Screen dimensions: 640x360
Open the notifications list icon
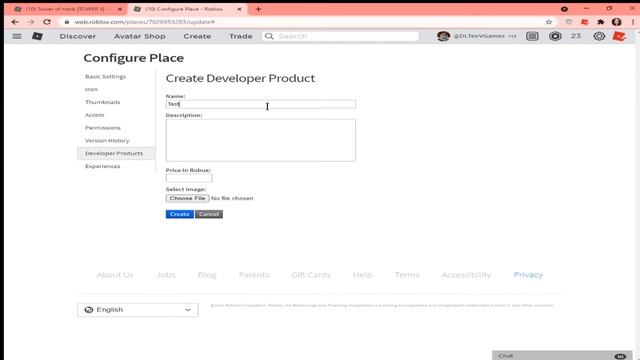[532, 36]
